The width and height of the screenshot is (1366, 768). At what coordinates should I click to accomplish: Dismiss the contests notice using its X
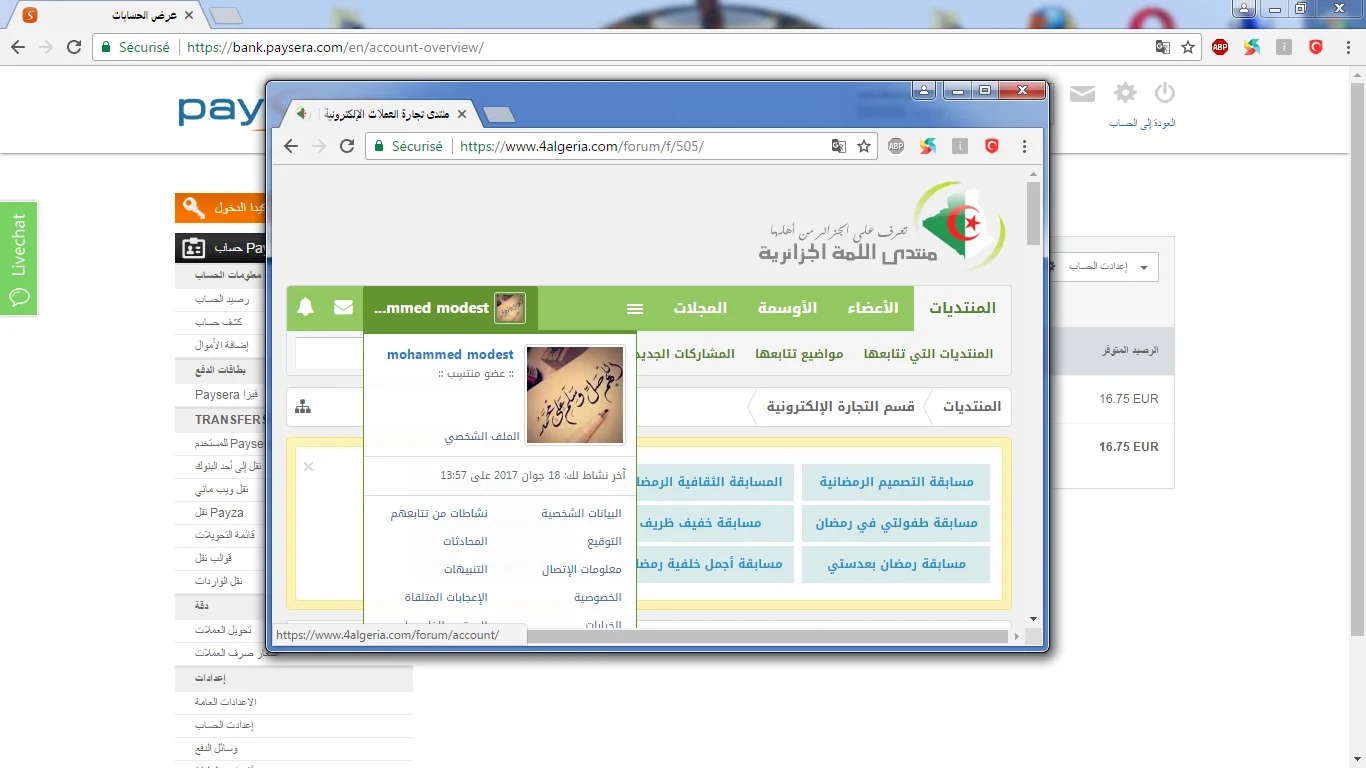pyautogui.click(x=308, y=466)
